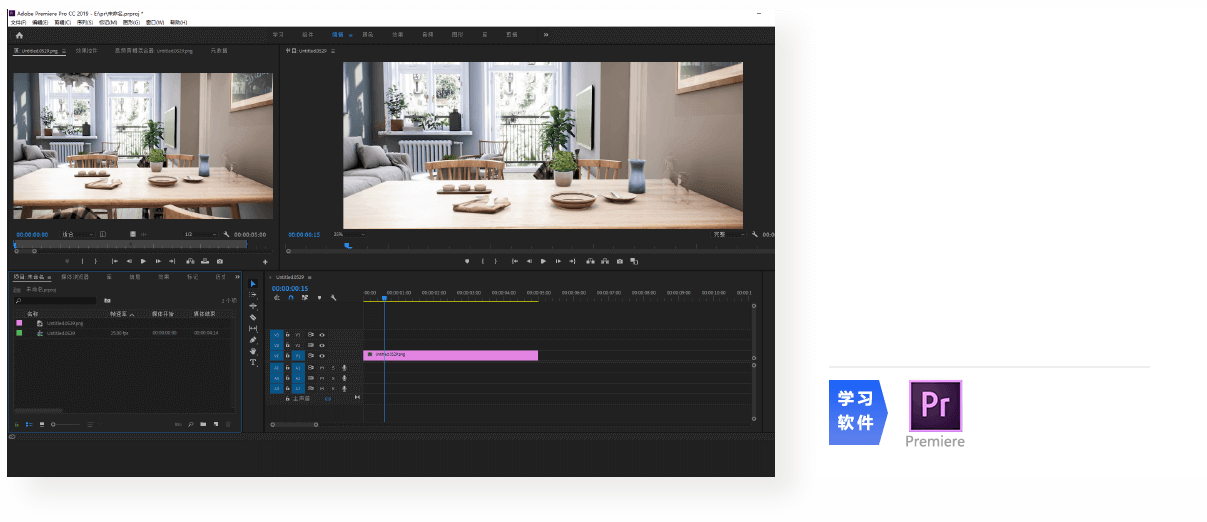Image resolution: width=1207 pixels, height=522 pixels.
Task: Switch Project panel to list view
Action: click(x=29, y=424)
